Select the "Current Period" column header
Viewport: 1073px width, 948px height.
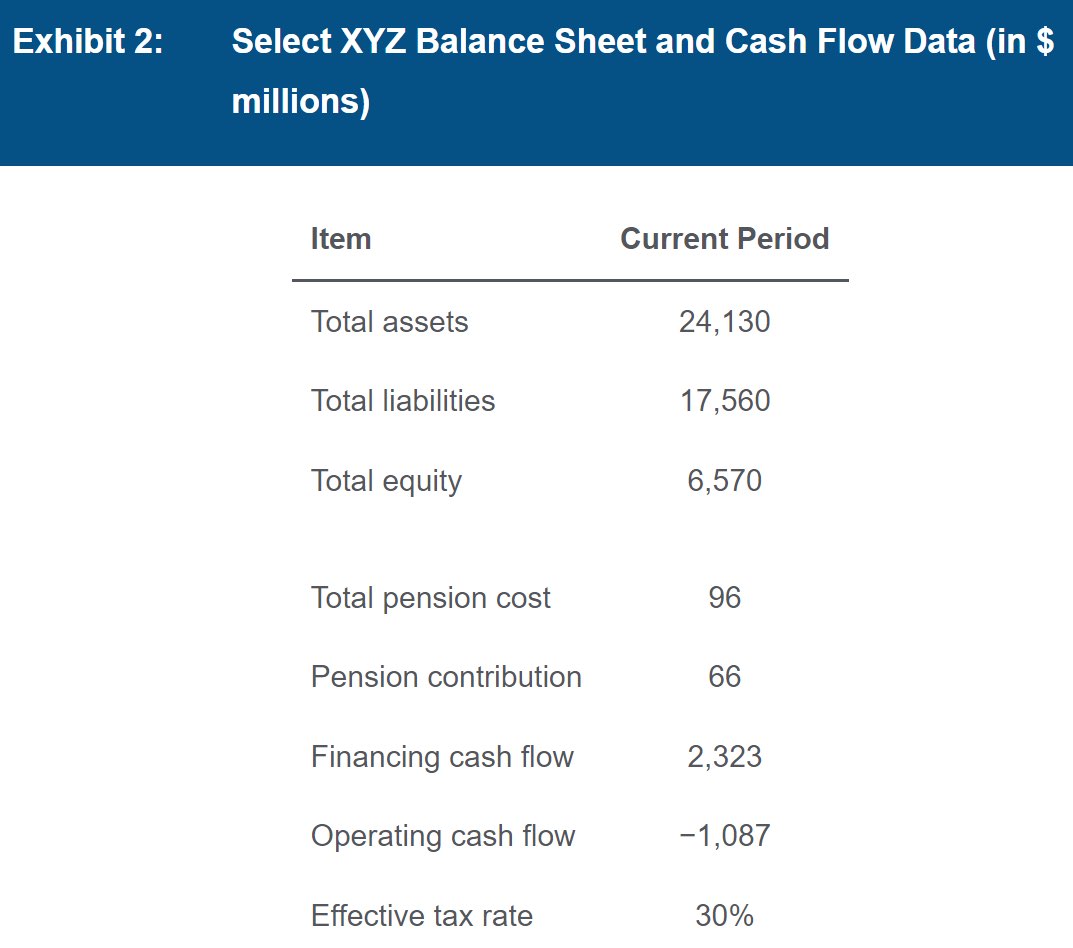(x=724, y=239)
